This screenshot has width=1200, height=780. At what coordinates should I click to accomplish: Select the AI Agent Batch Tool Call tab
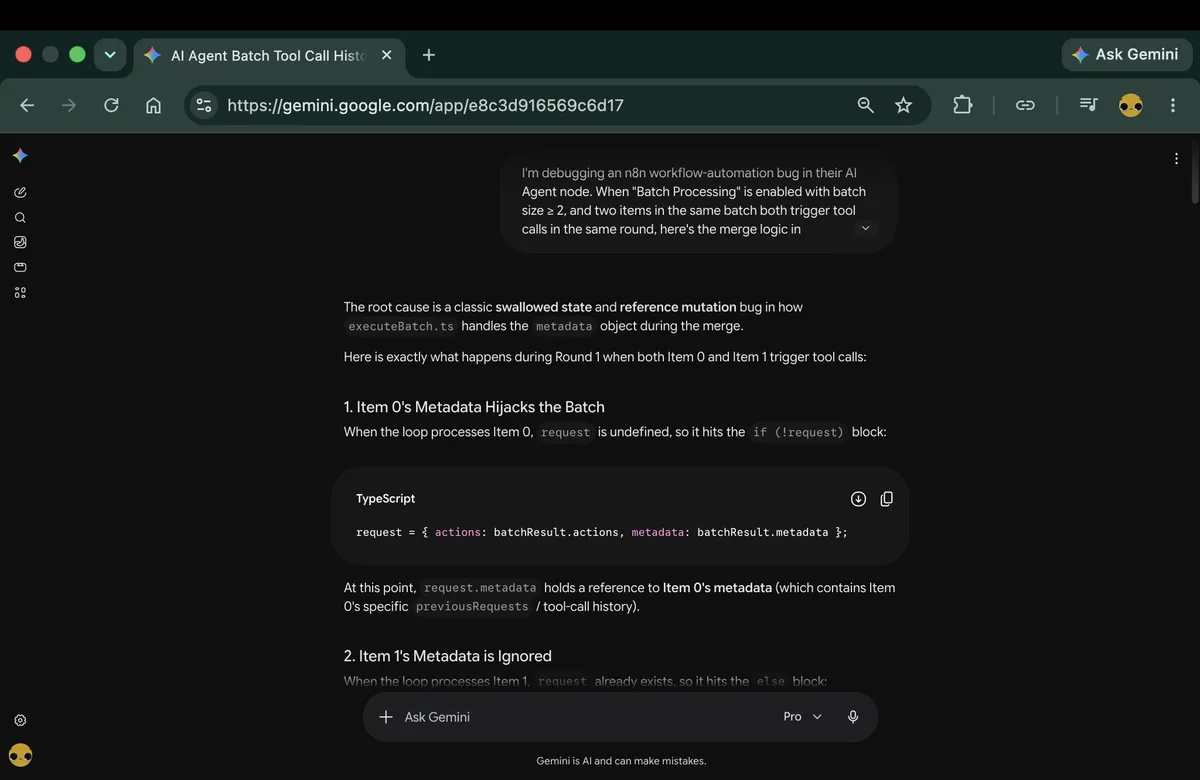tap(269, 55)
